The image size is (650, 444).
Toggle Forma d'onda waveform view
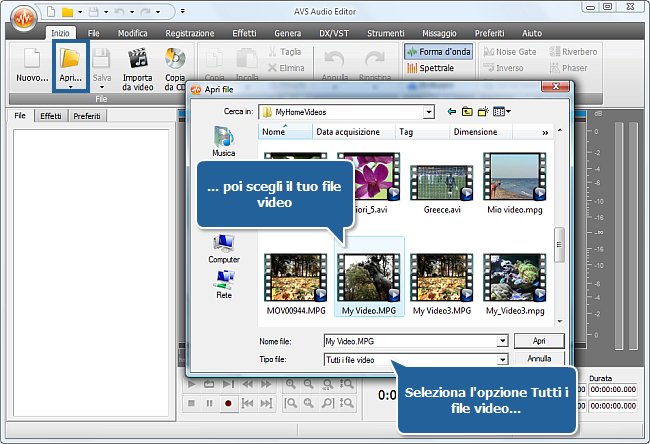click(438, 51)
